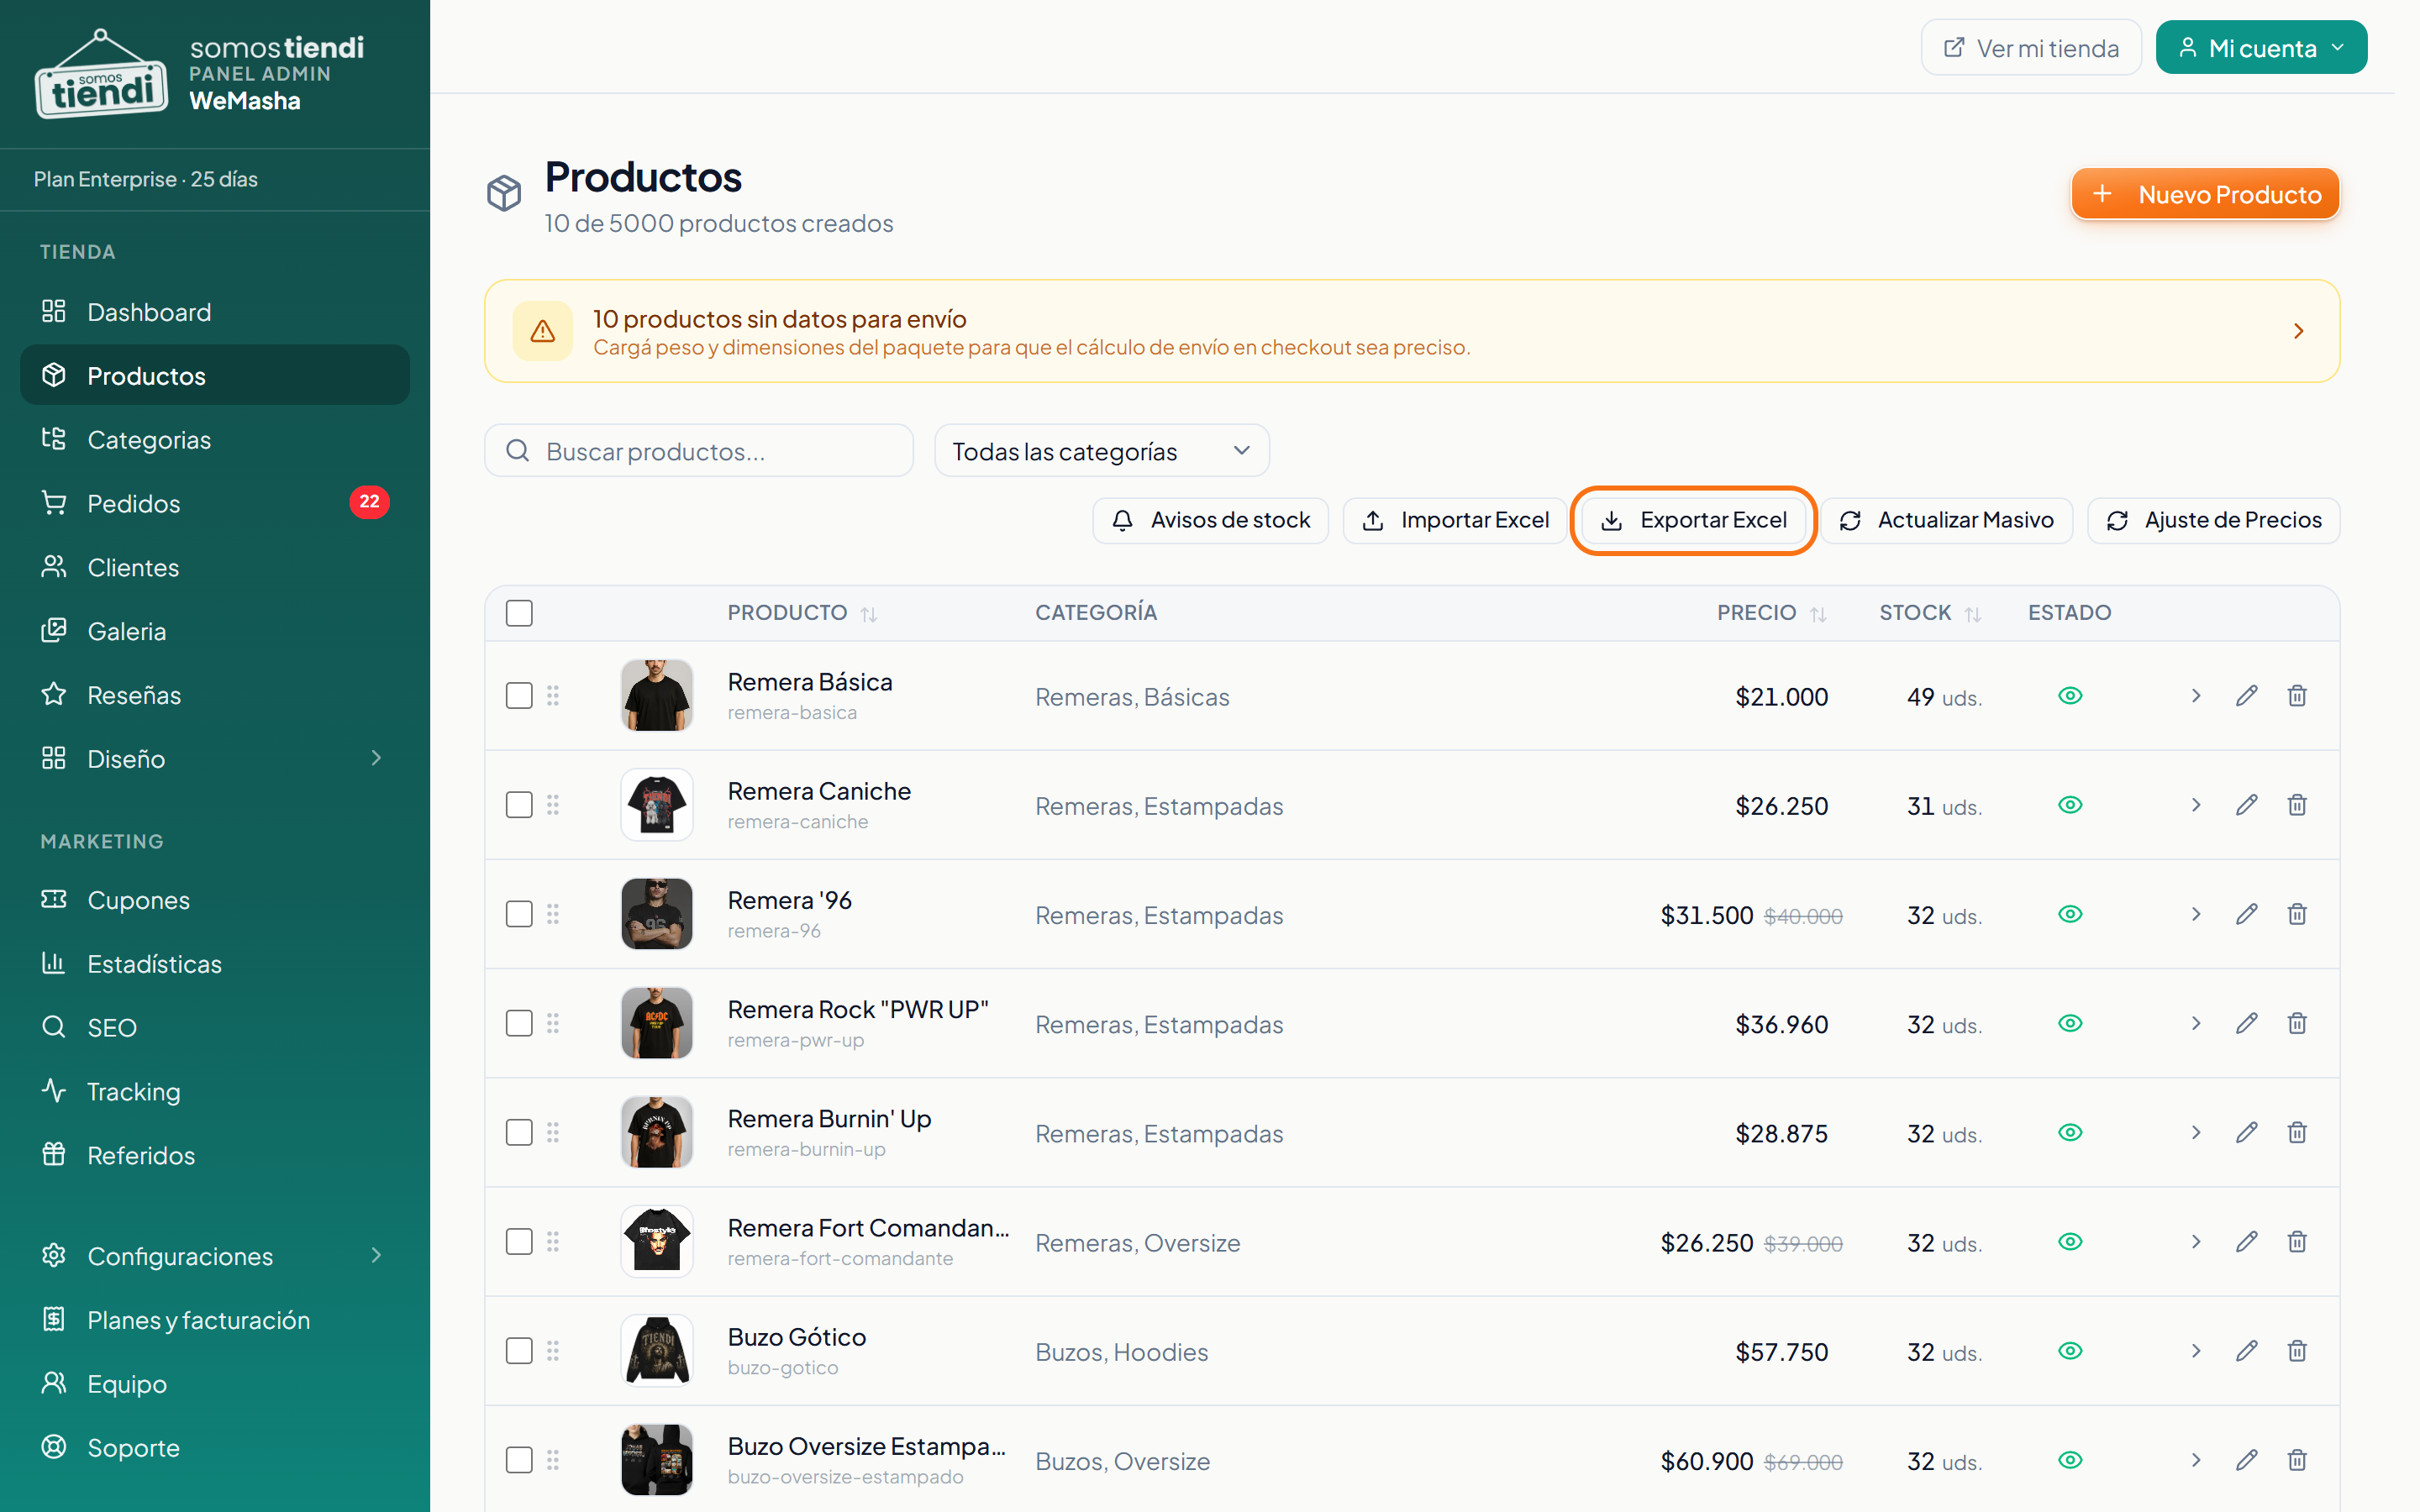Open Soporte in sidebar

point(215,1447)
